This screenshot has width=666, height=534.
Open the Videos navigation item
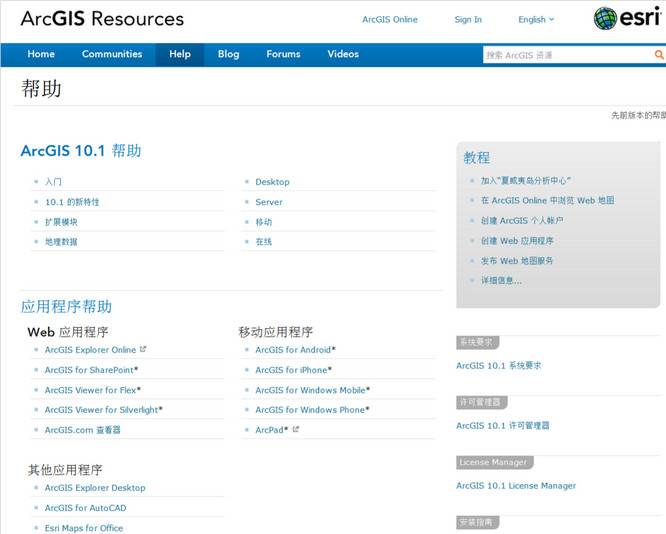pyautogui.click(x=343, y=54)
